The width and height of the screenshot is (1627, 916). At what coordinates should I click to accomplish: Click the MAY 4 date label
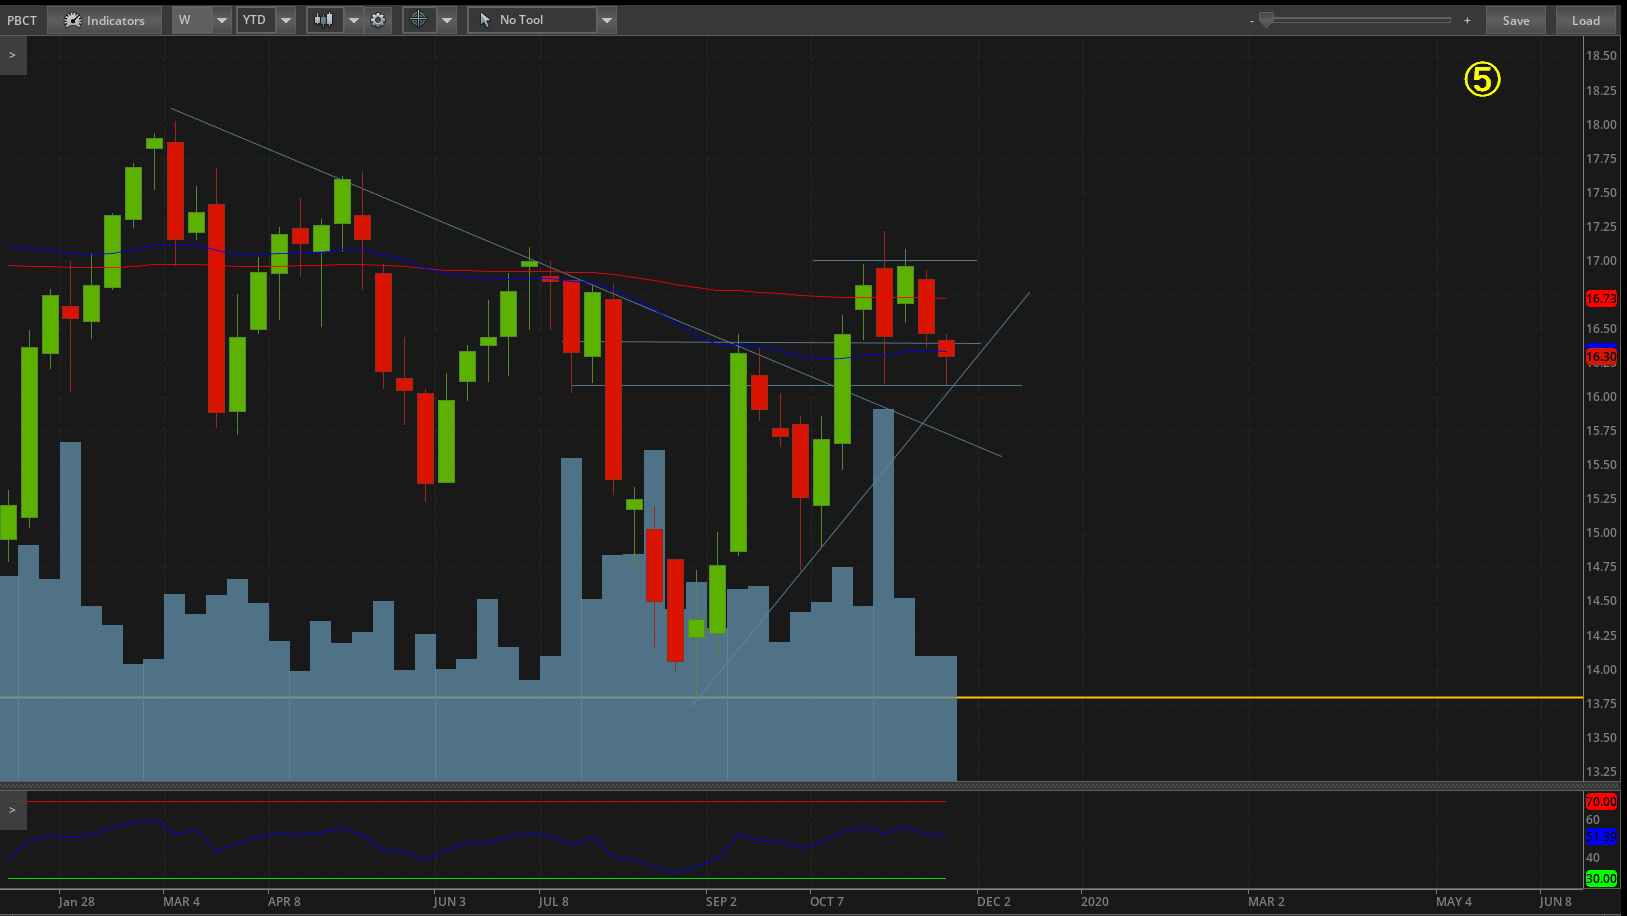tap(1454, 902)
